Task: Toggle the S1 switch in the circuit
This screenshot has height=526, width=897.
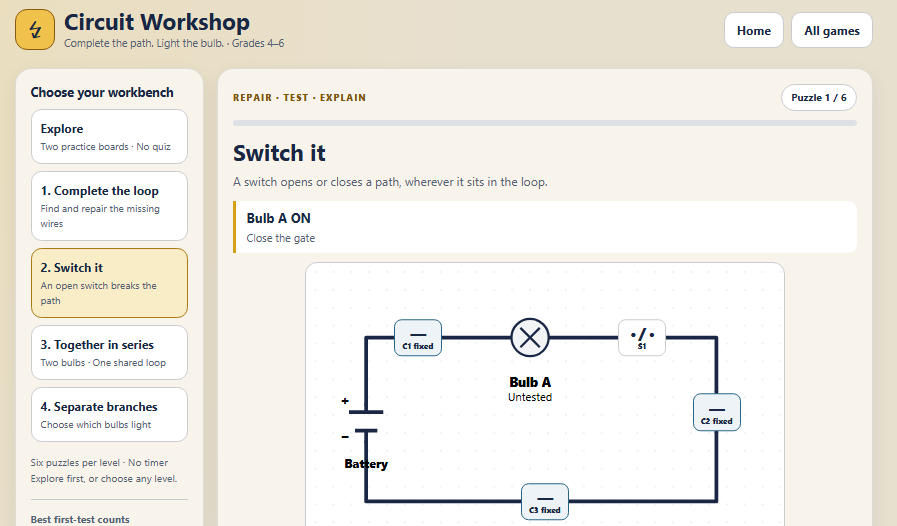Action: point(642,338)
